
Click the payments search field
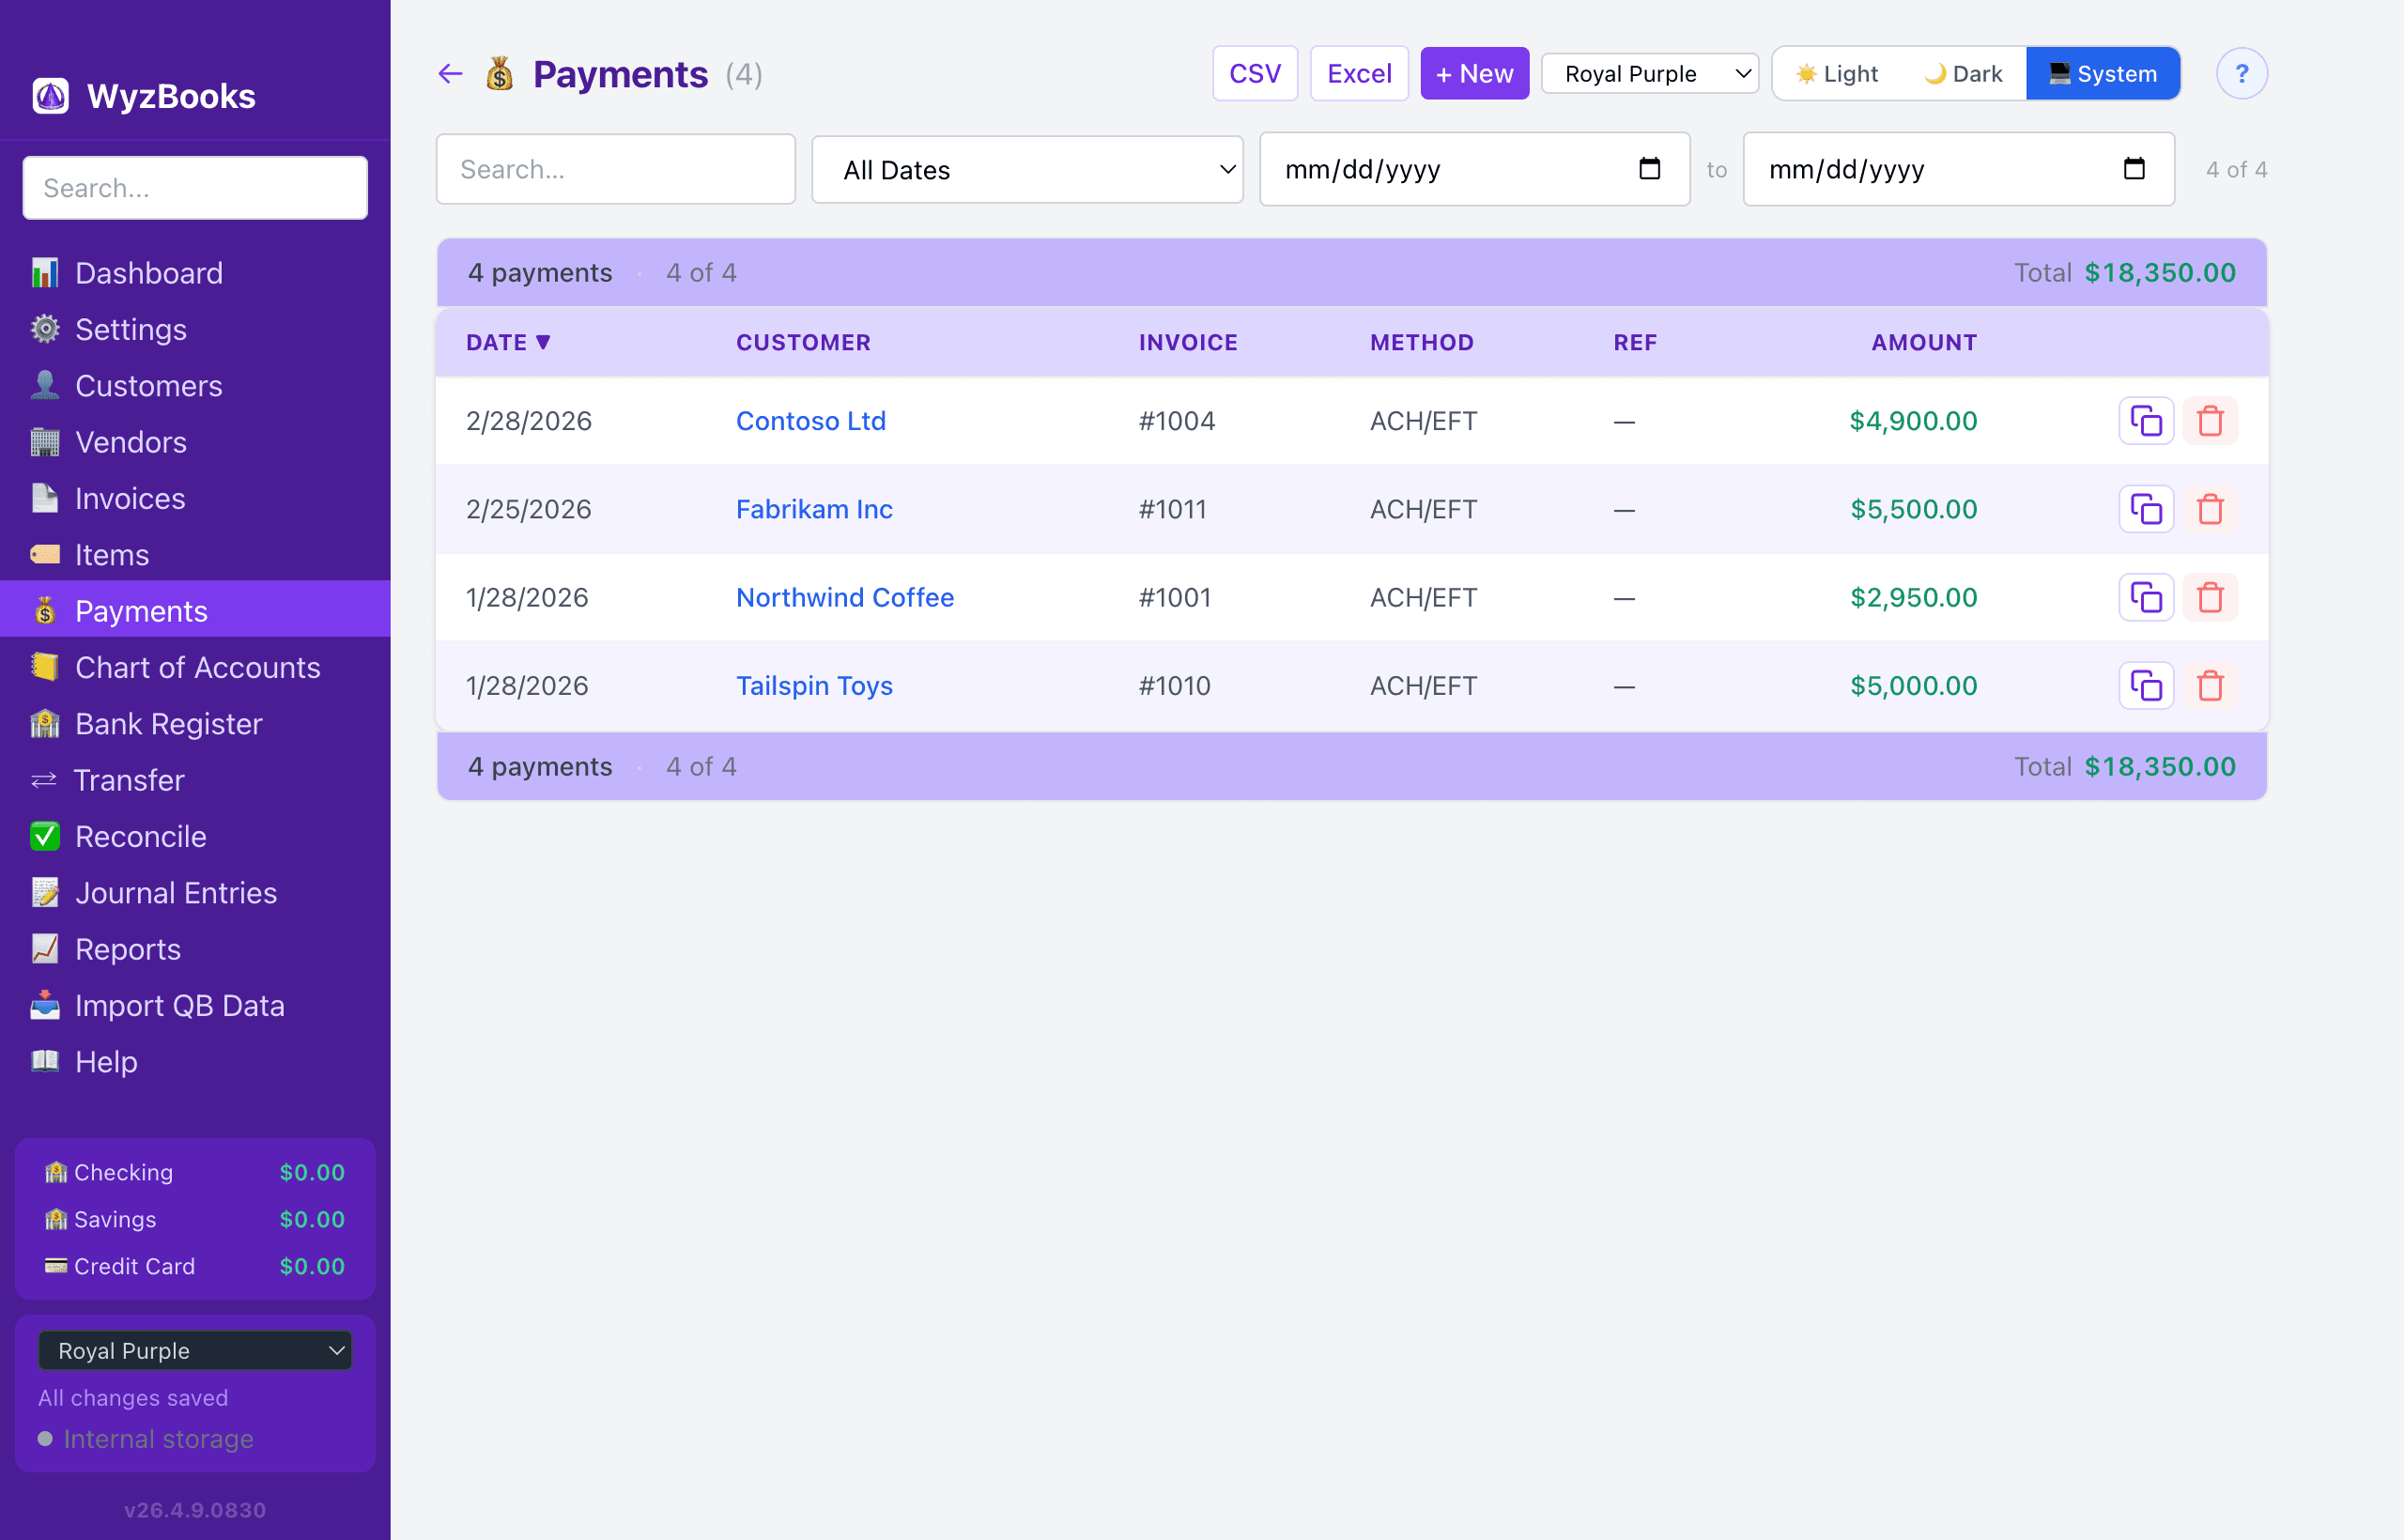point(615,169)
